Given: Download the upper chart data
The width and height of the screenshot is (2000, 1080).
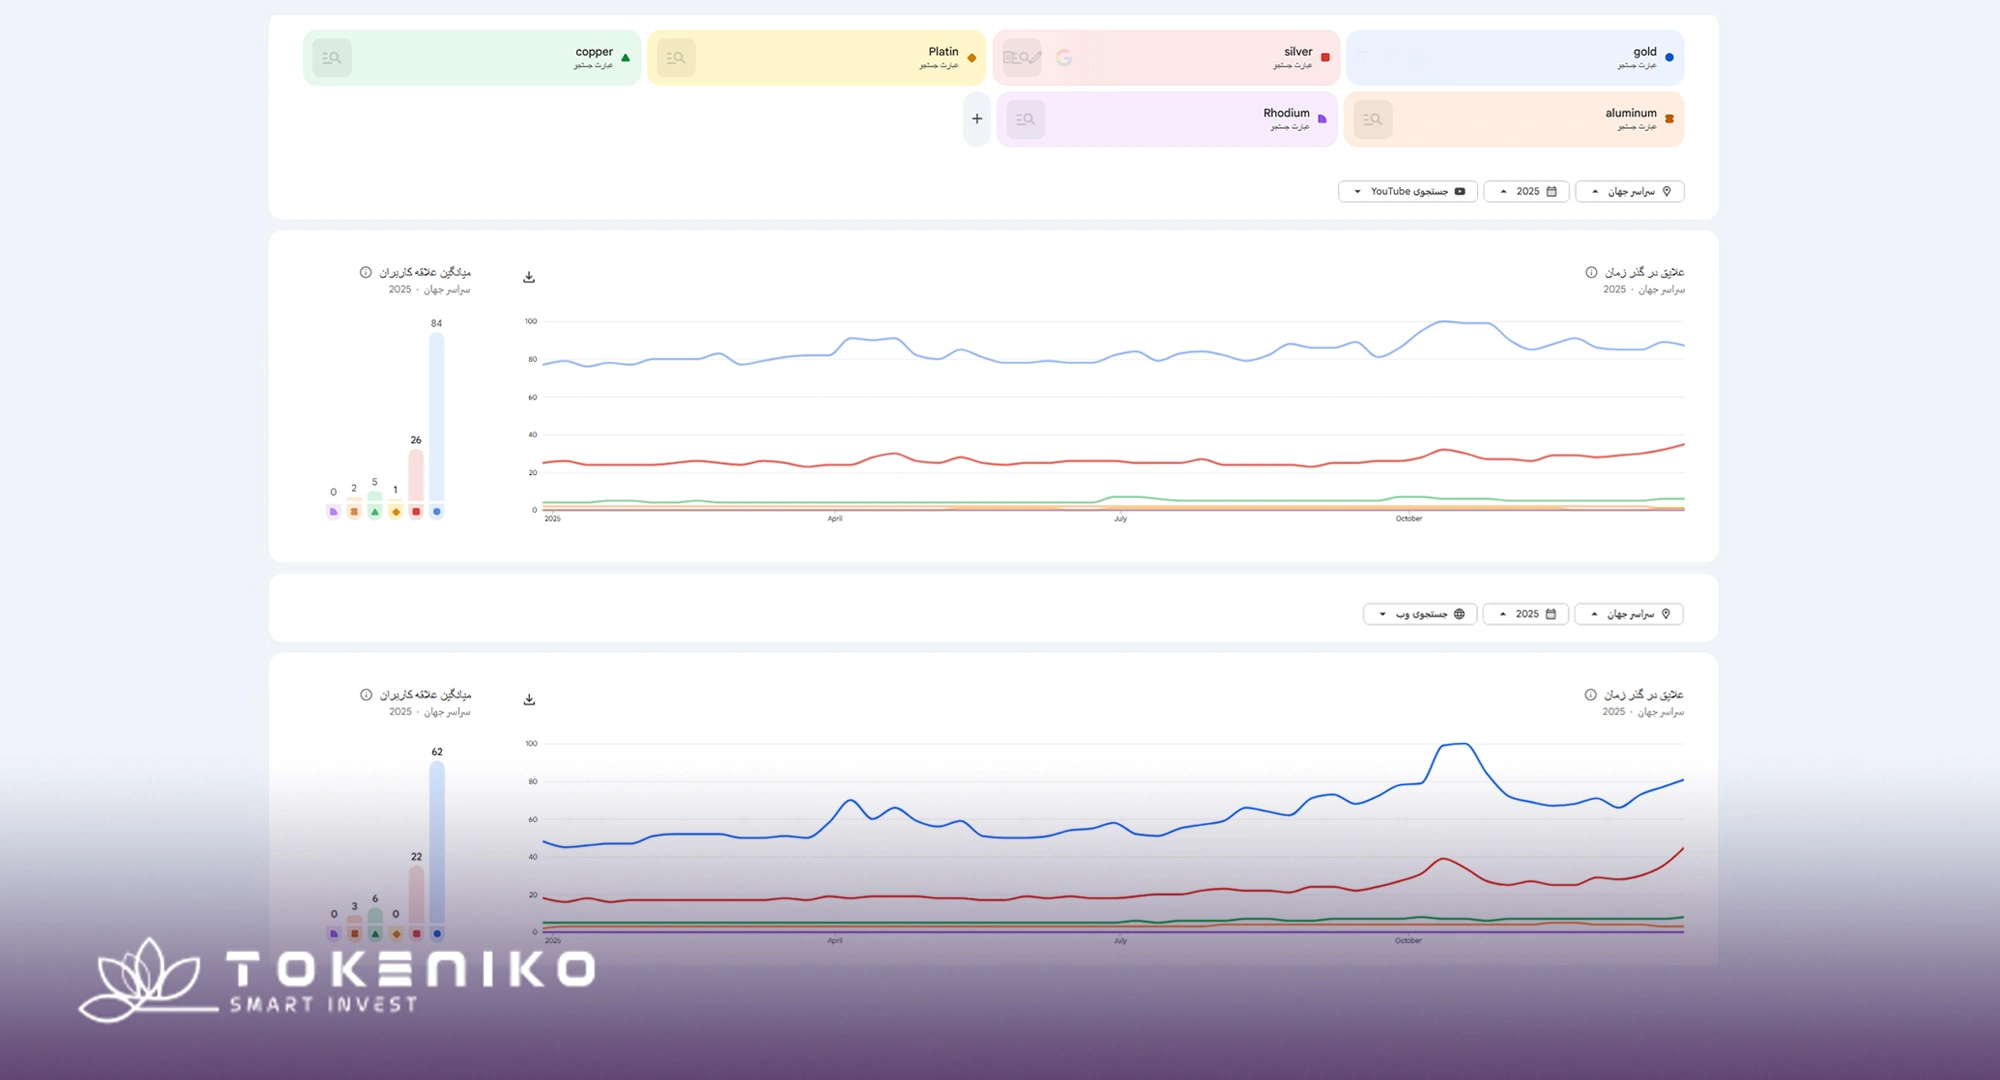Looking at the screenshot, I should tap(529, 277).
